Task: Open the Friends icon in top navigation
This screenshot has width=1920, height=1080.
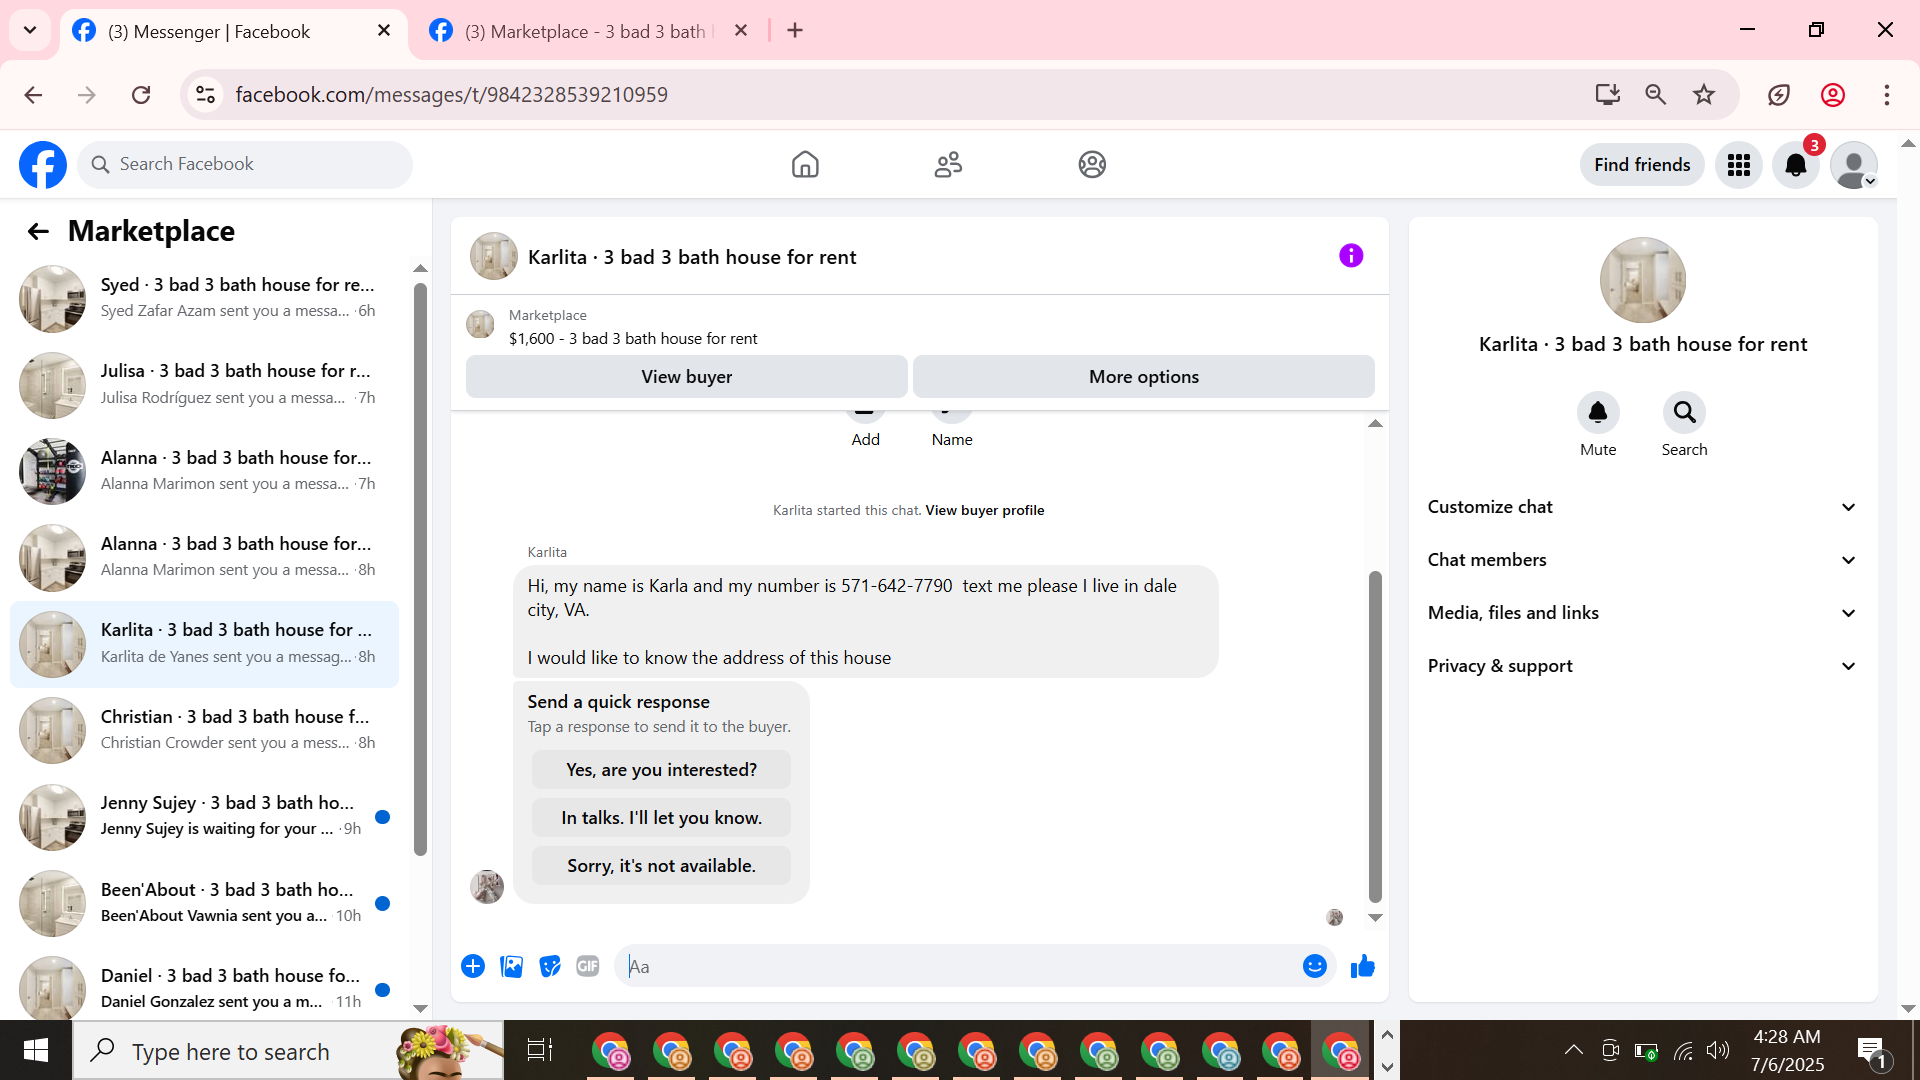Action: pyautogui.click(x=948, y=165)
